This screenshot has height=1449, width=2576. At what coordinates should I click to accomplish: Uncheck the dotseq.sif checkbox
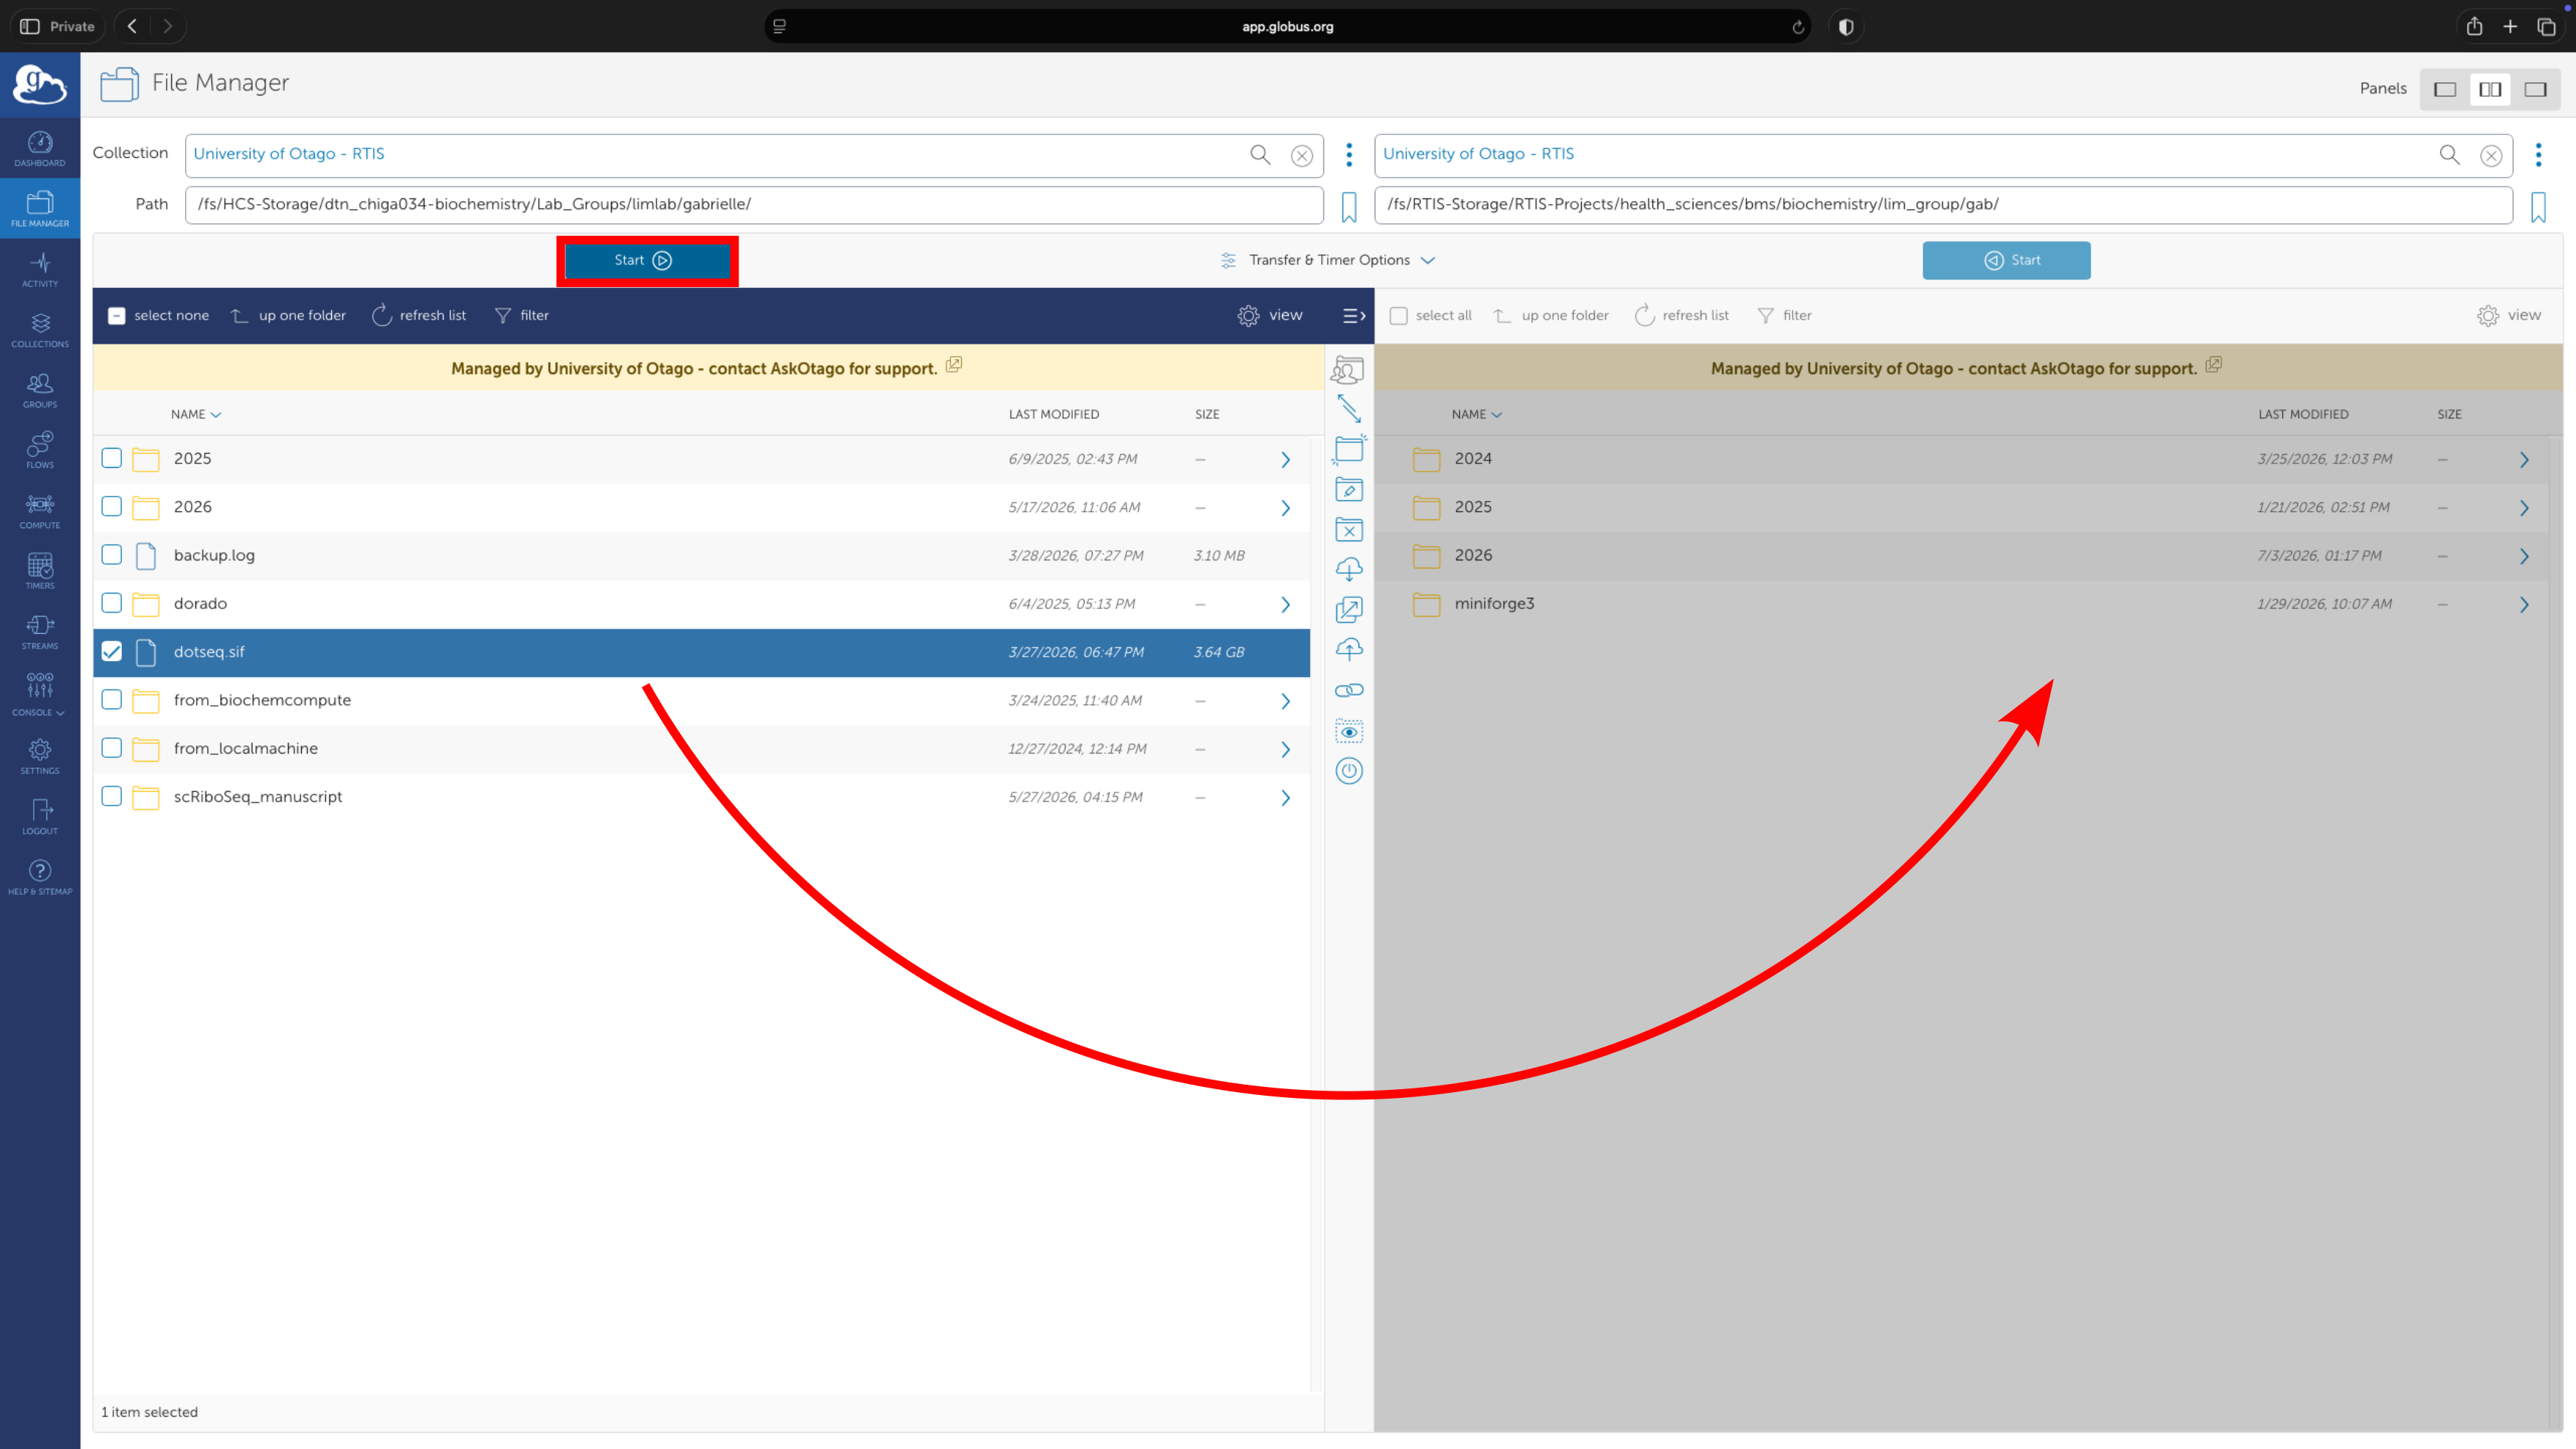coord(112,651)
